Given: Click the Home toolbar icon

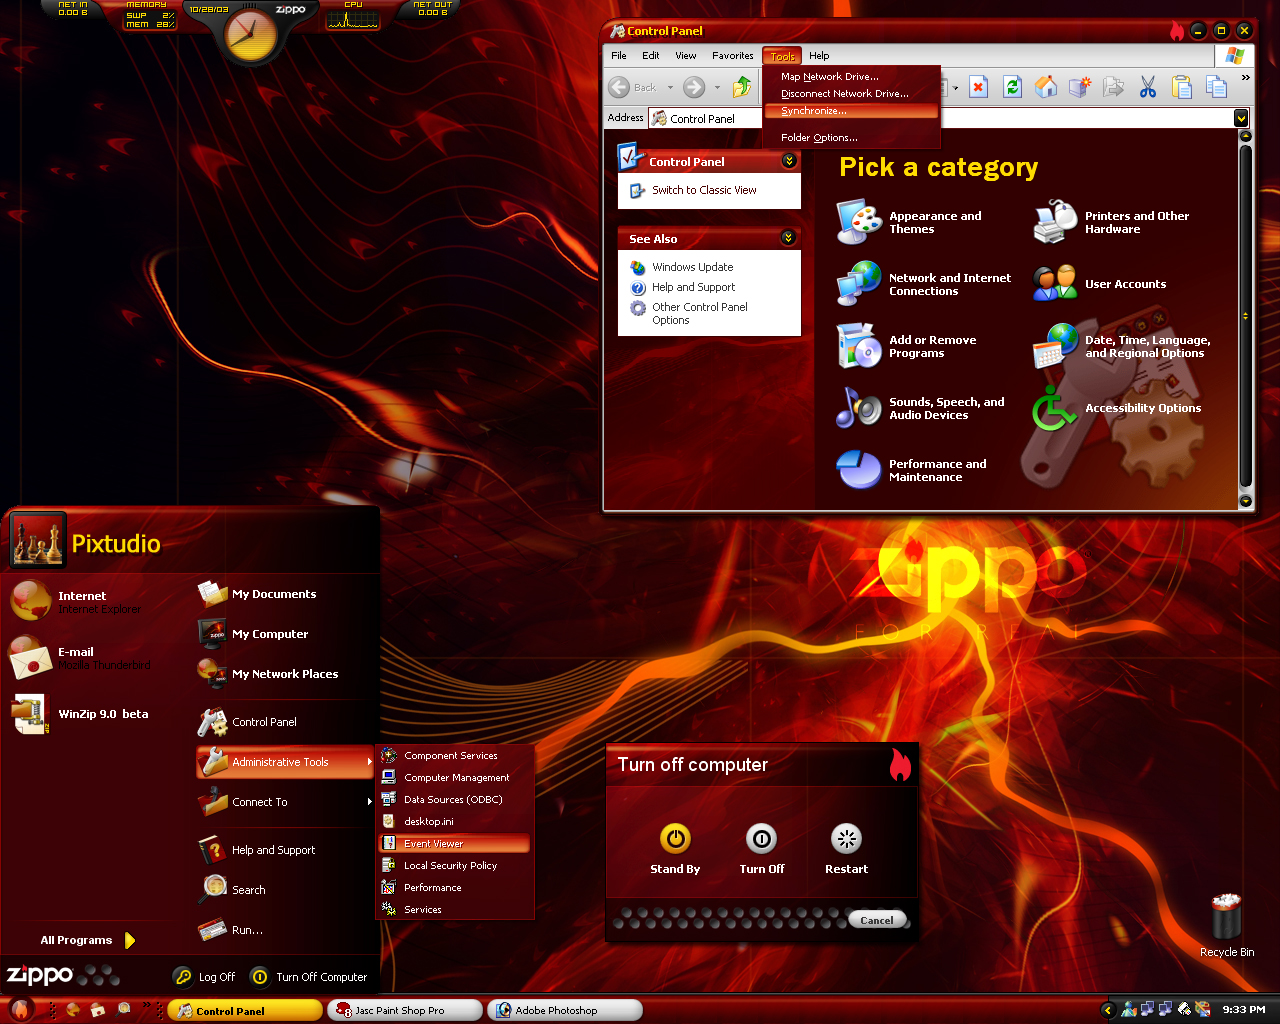Looking at the screenshot, I should (1046, 87).
